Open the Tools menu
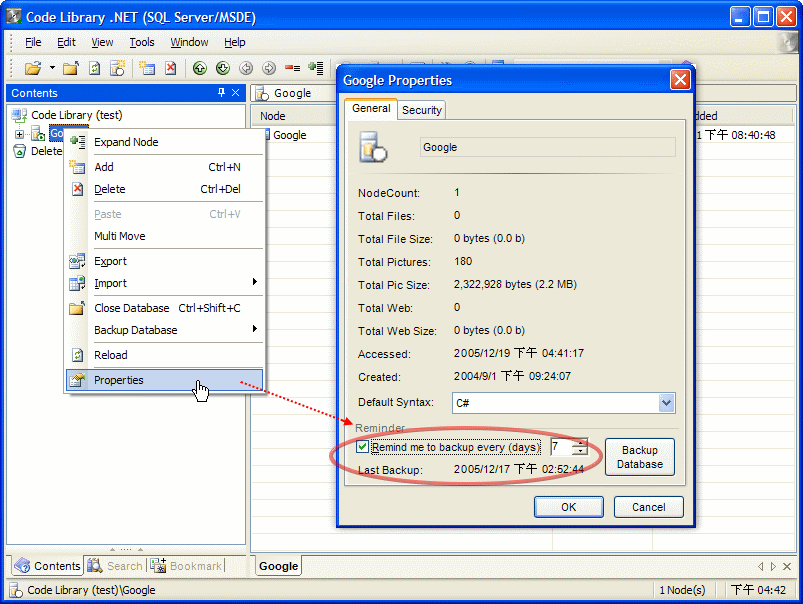Viewport: 803px width, 604px height. [x=142, y=42]
